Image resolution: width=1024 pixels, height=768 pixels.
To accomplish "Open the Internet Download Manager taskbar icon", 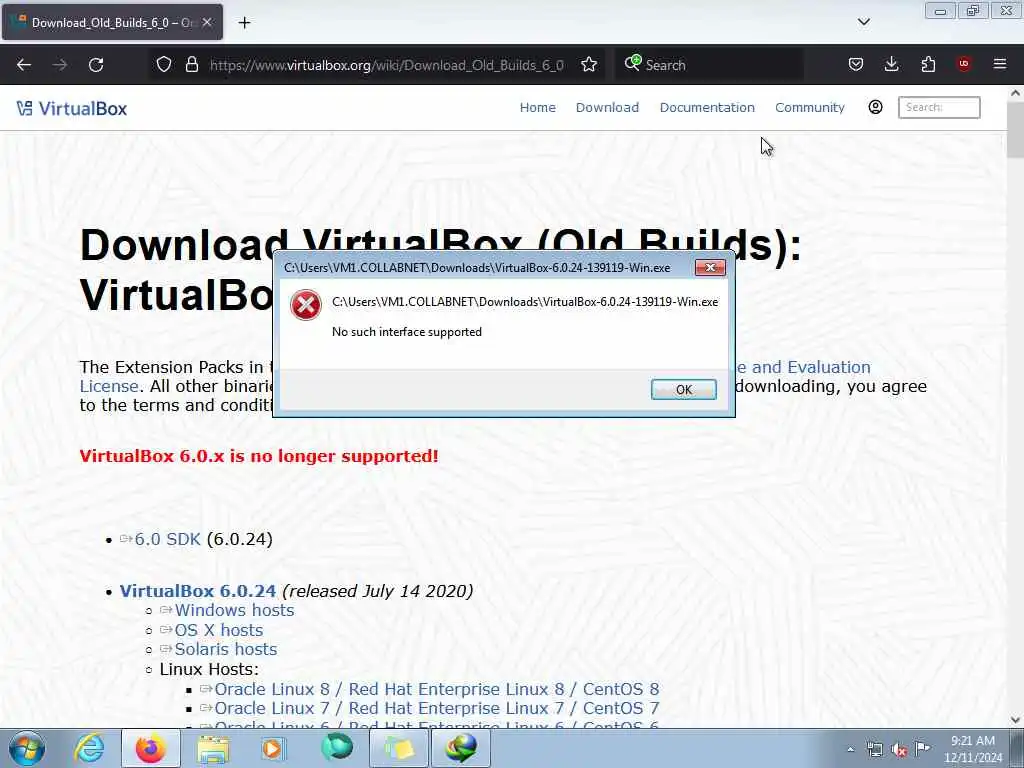I will 461,748.
